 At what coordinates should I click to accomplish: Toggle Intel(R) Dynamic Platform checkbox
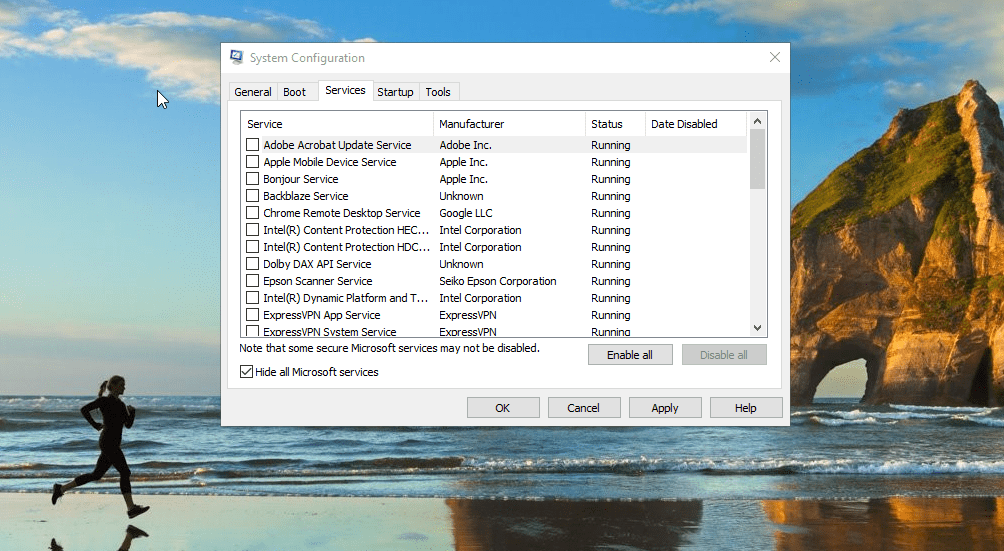pos(253,298)
